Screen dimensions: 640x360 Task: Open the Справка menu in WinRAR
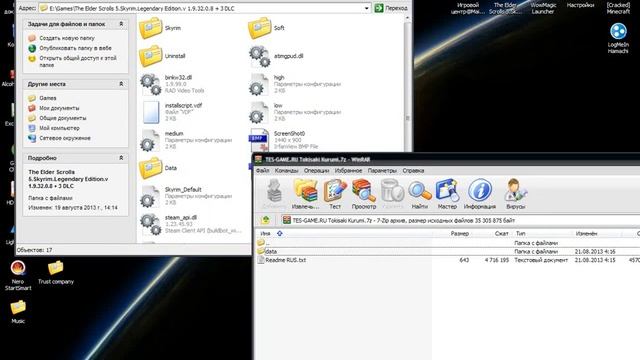click(x=413, y=171)
